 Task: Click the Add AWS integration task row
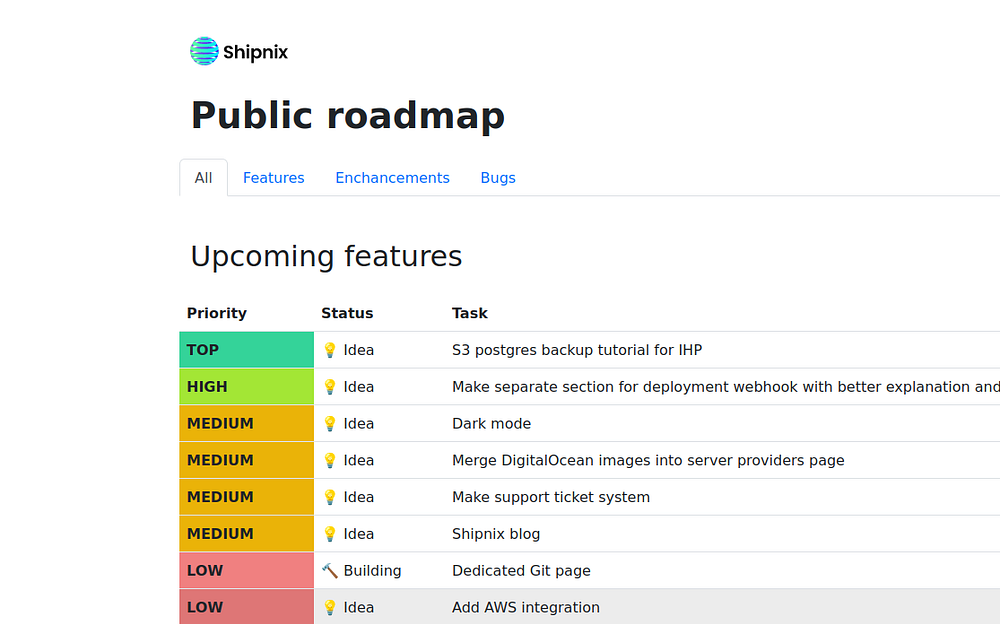point(526,608)
